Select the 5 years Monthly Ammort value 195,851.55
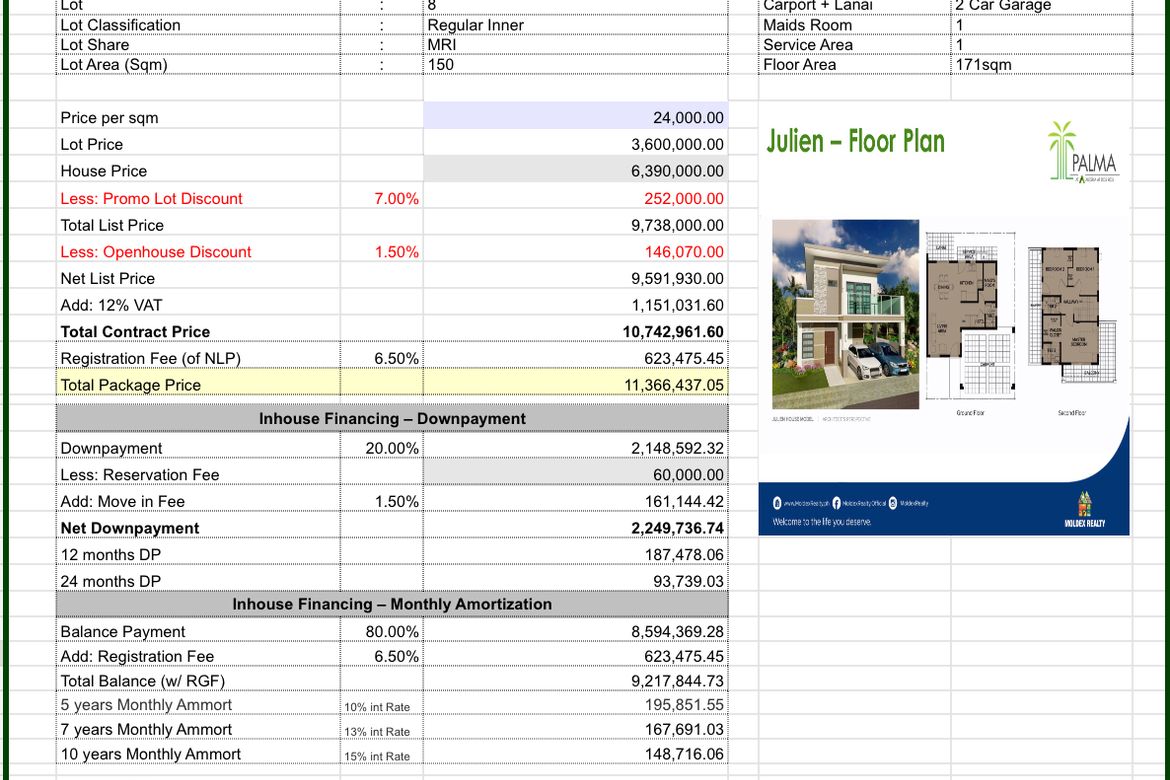This screenshot has height=780, width=1170. (684, 705)
